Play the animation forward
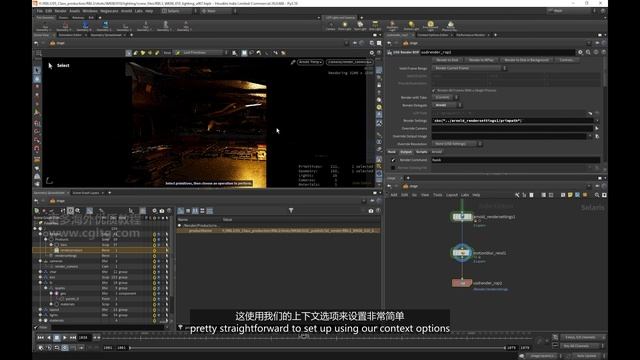This screenshot has width=640, height=360. coord(64,338)
